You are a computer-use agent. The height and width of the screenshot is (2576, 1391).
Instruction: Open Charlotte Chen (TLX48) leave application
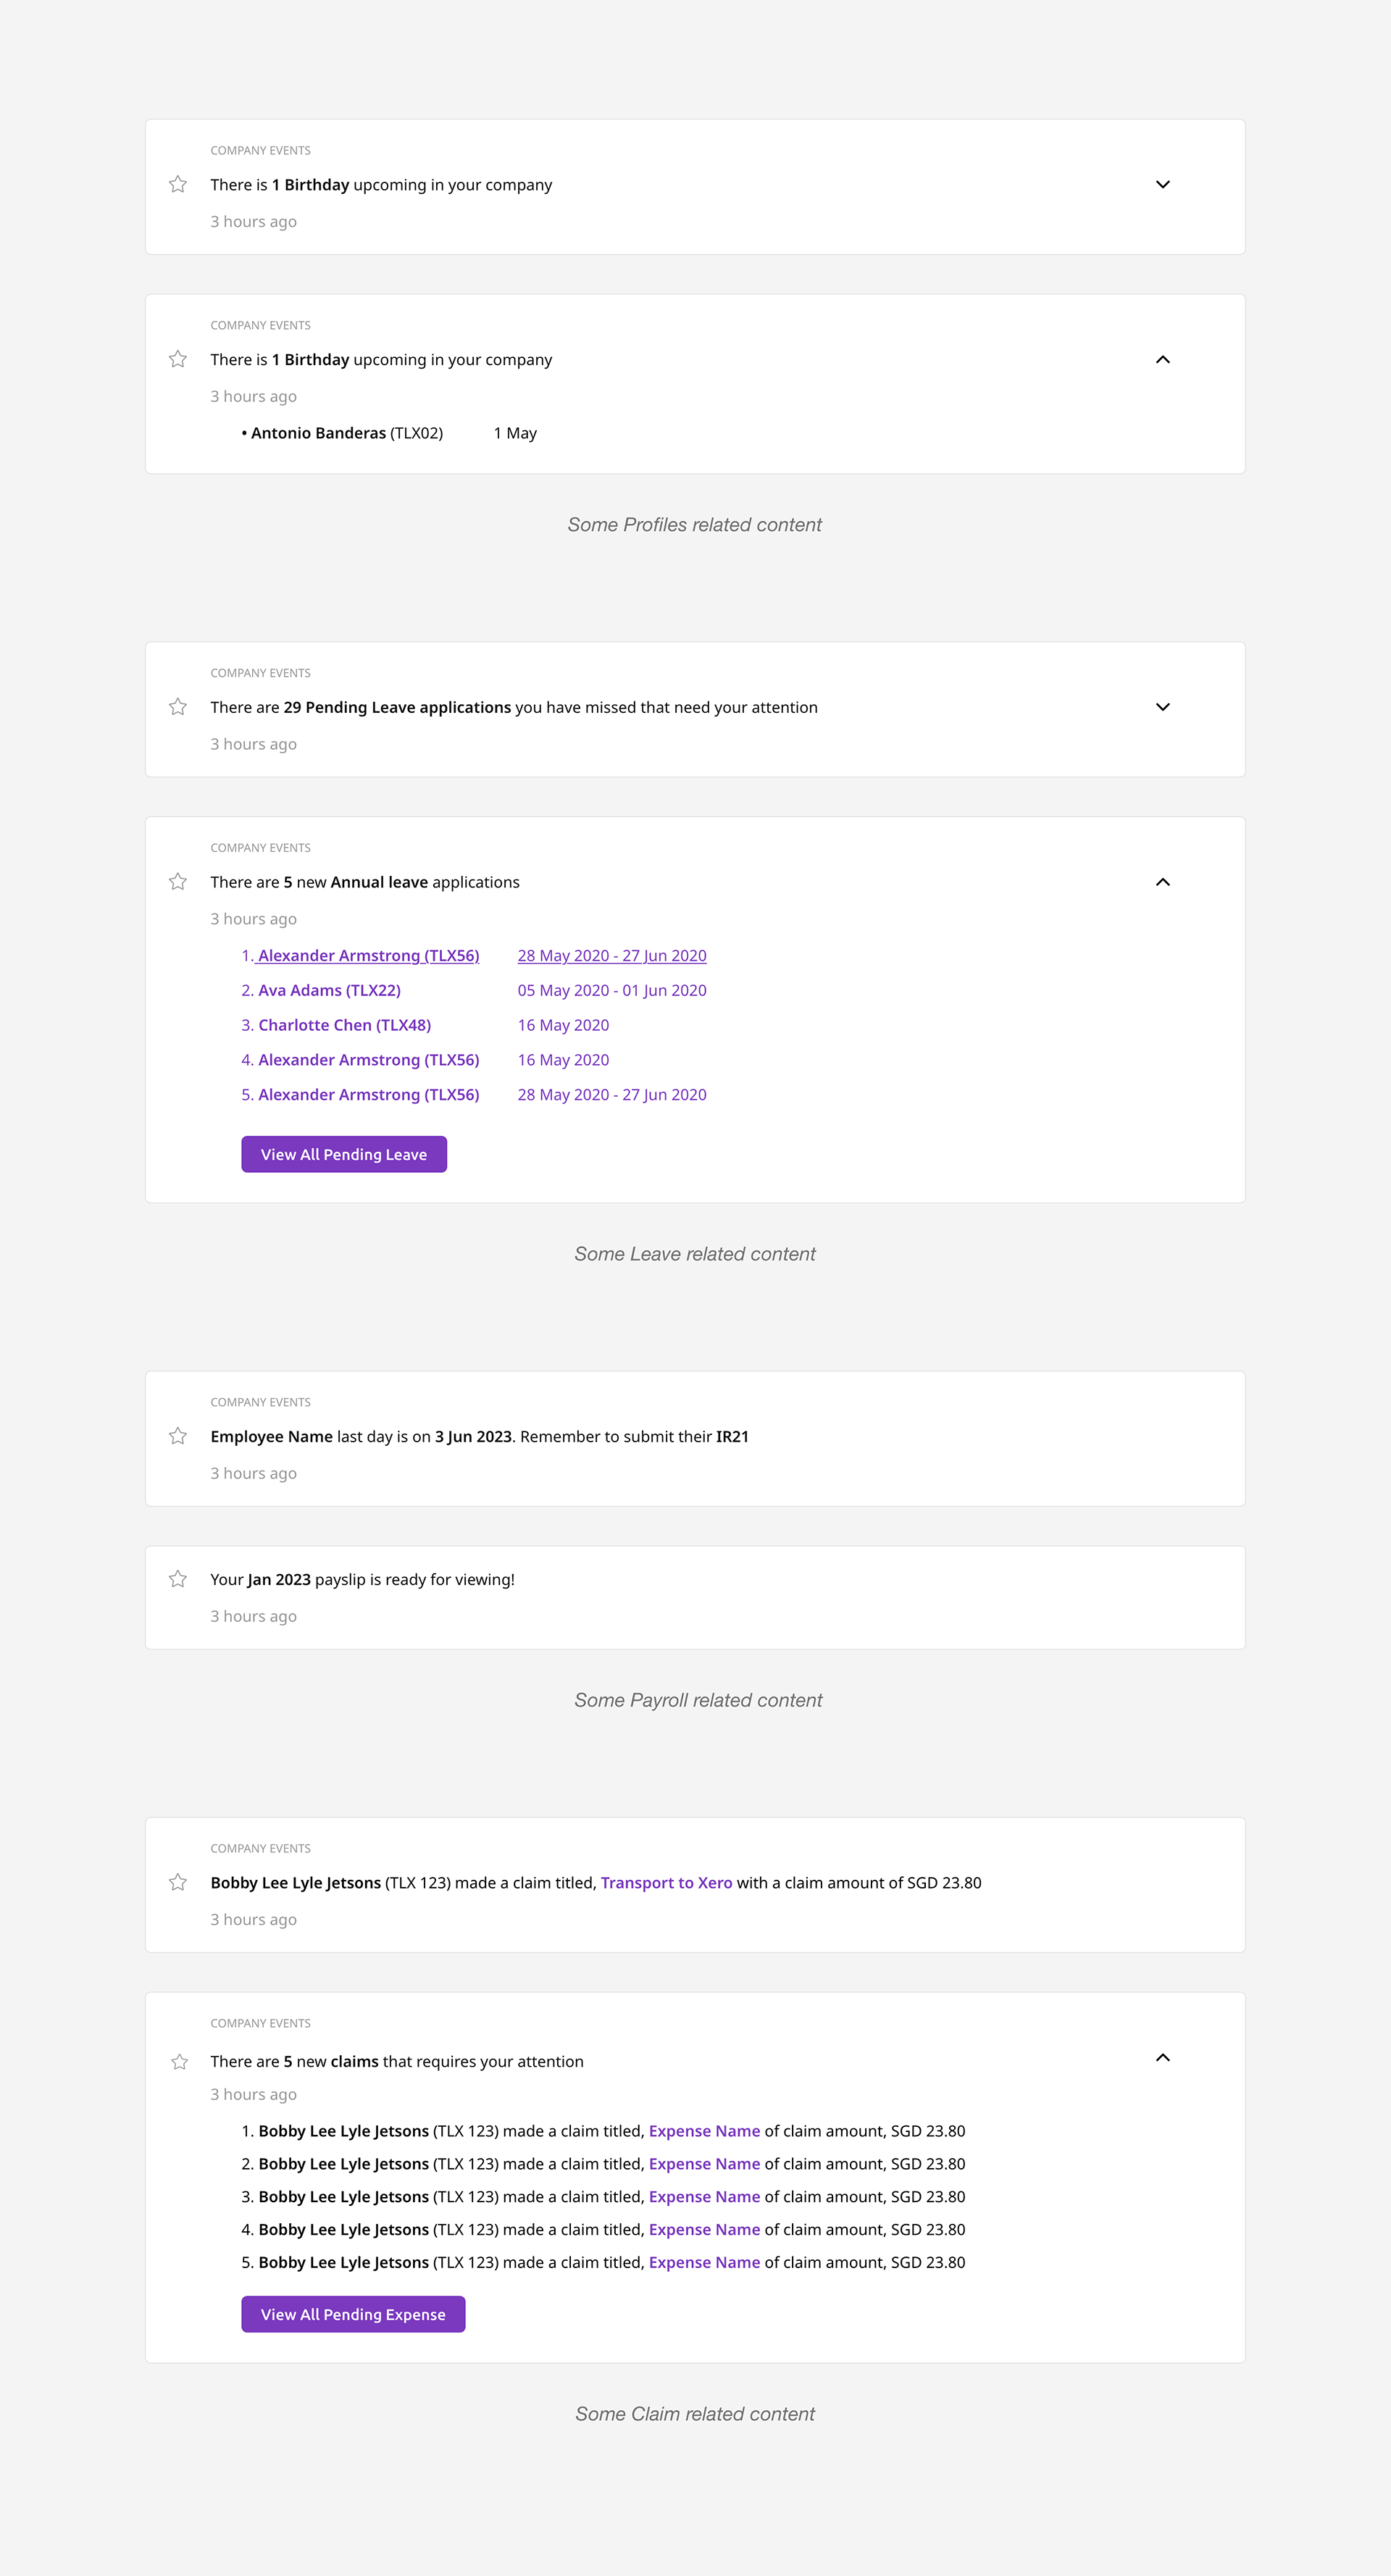tap(344, 1025)
